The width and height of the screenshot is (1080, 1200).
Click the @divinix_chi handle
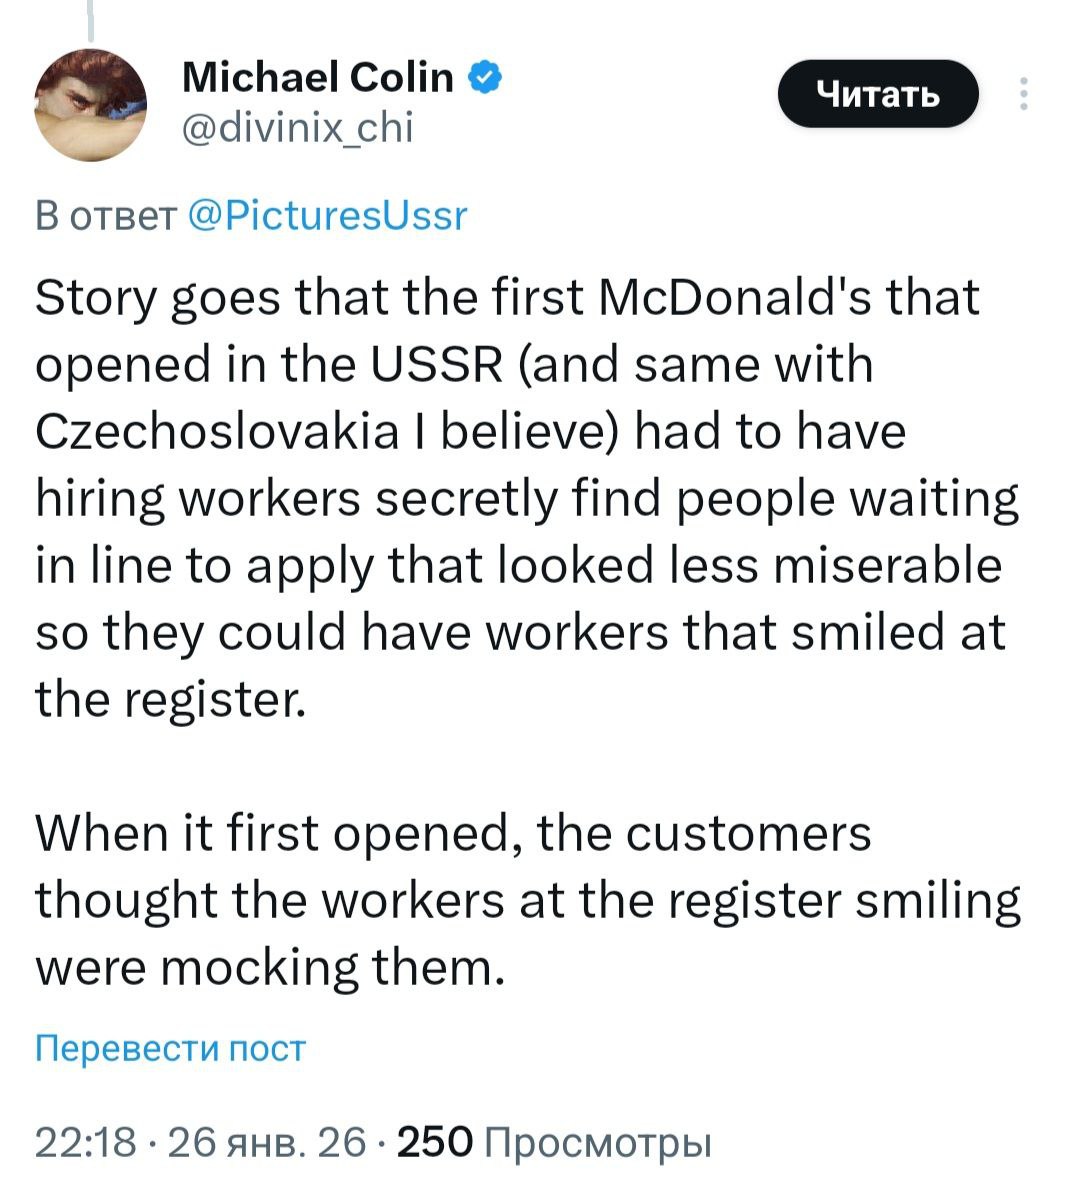point(297,127)
